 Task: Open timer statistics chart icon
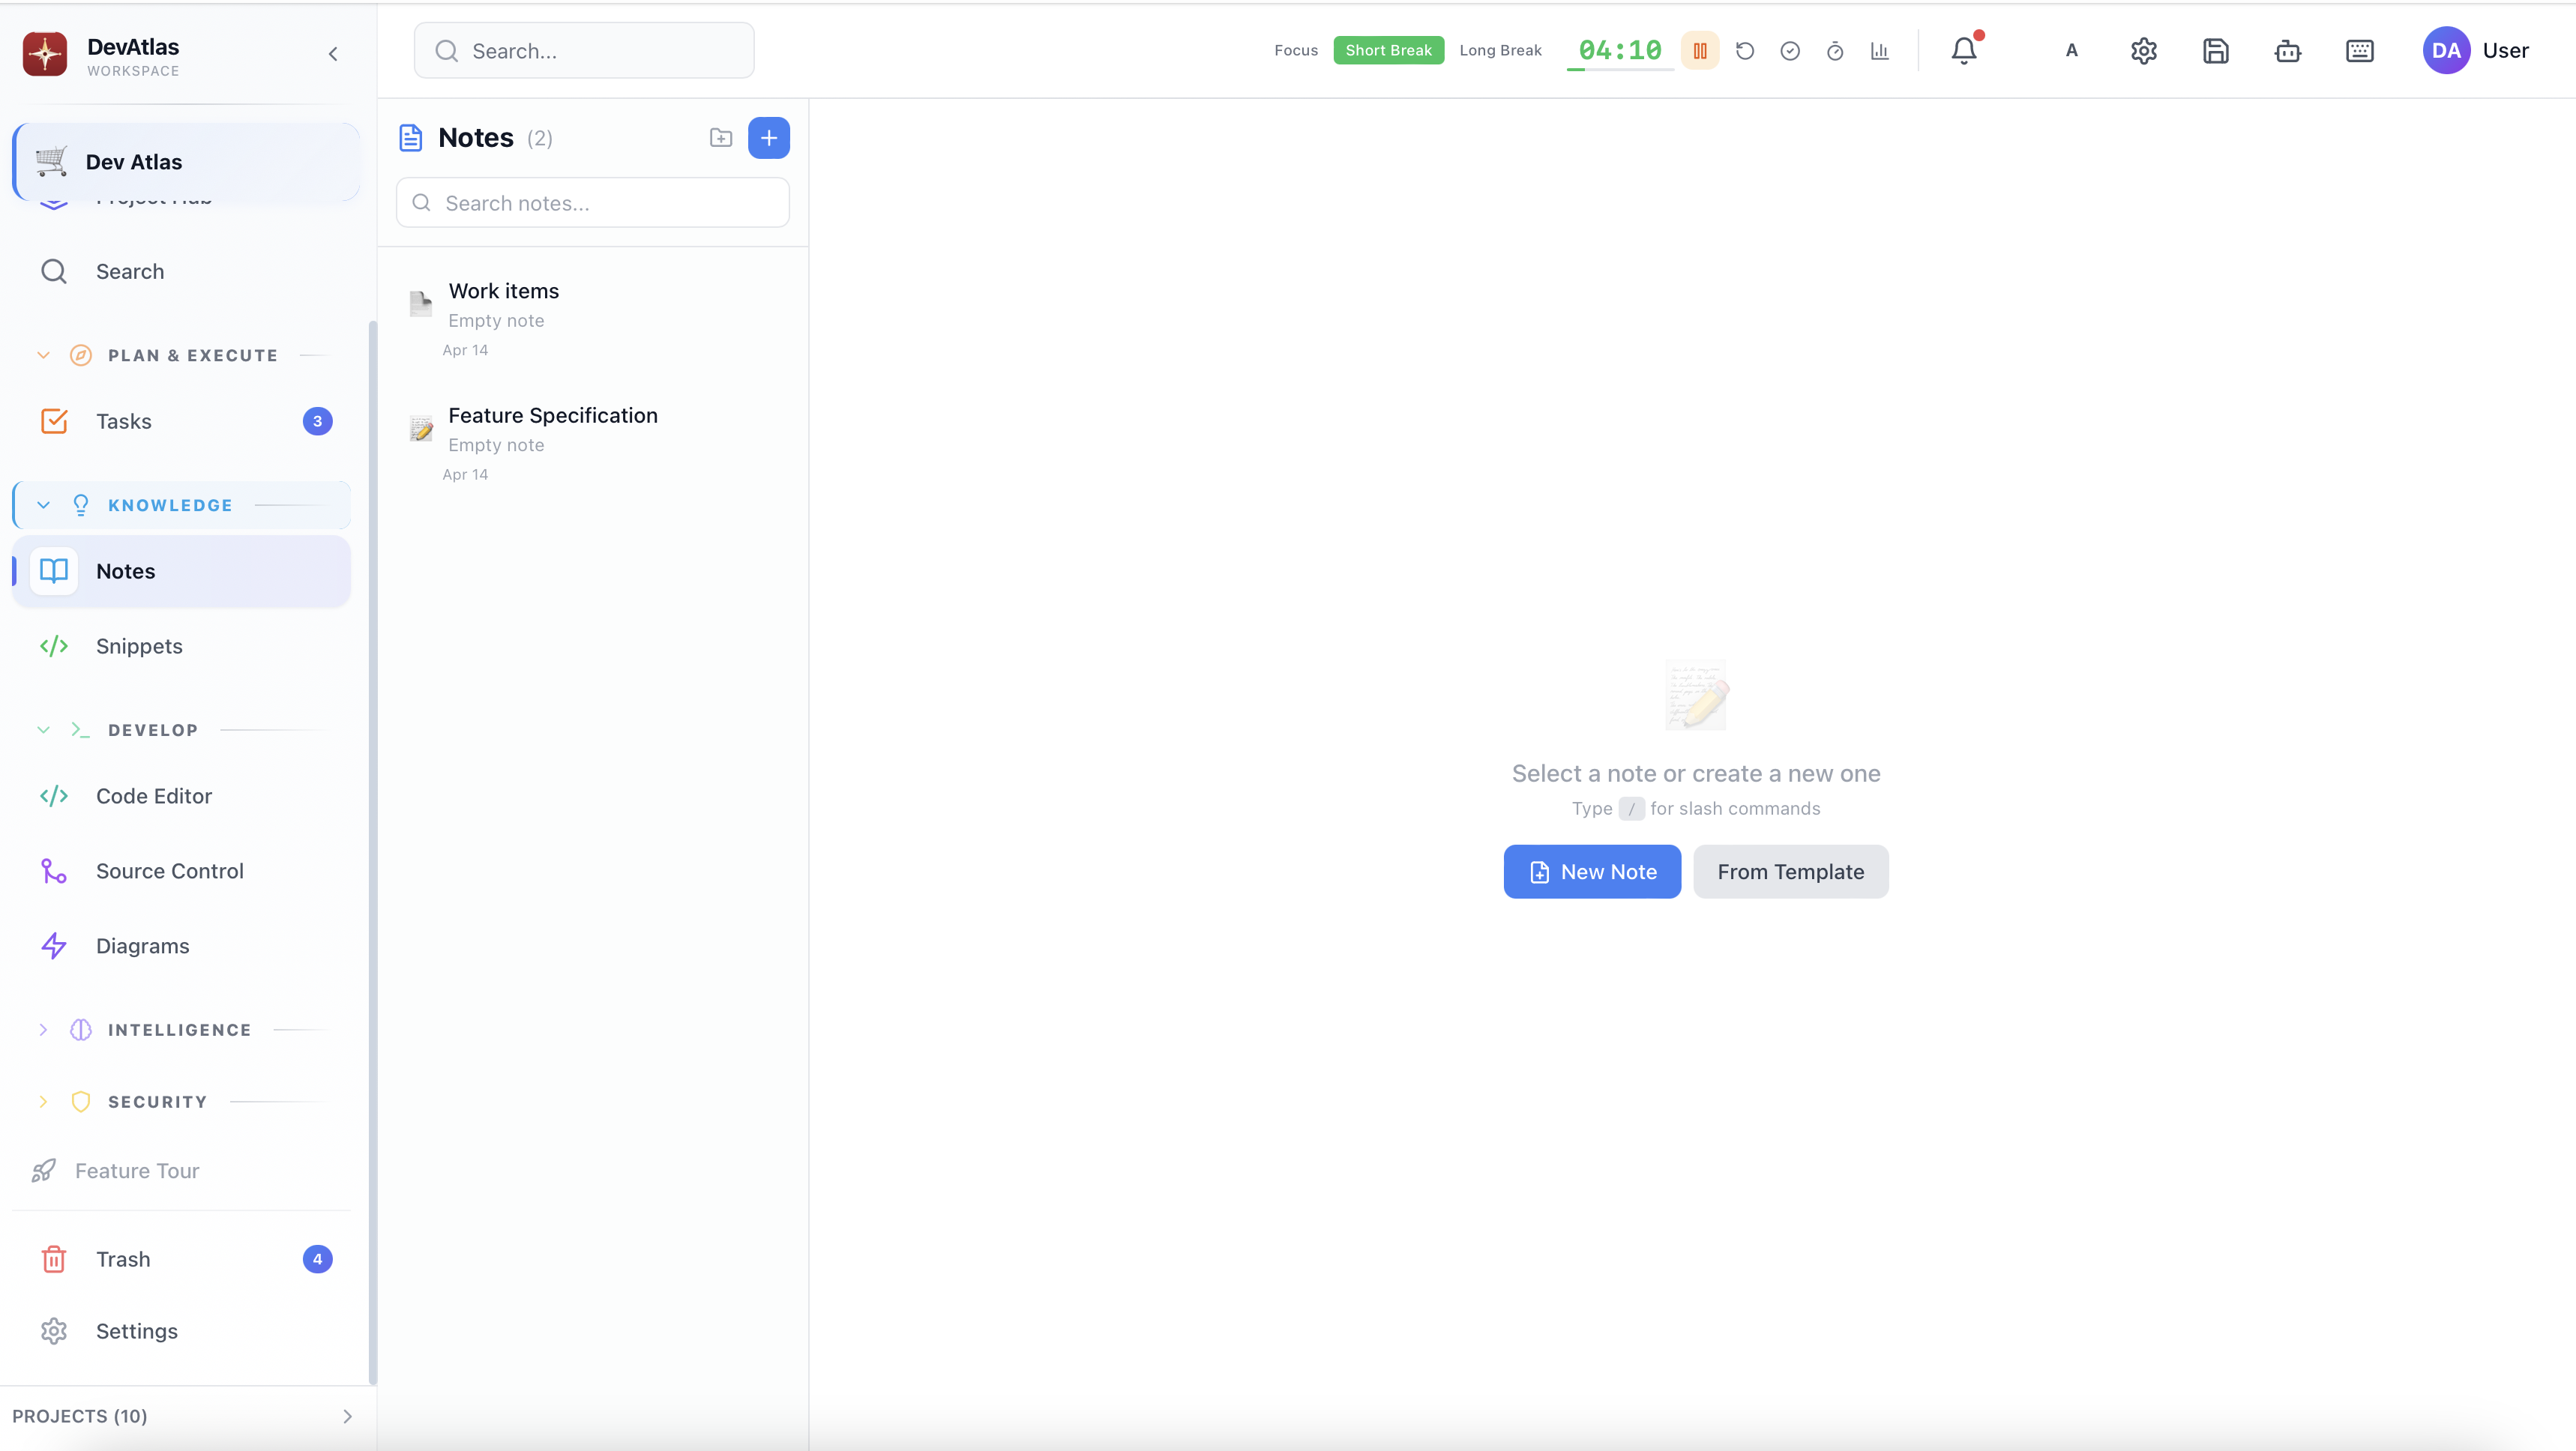pyautogui.click(x=1879, y=51)
